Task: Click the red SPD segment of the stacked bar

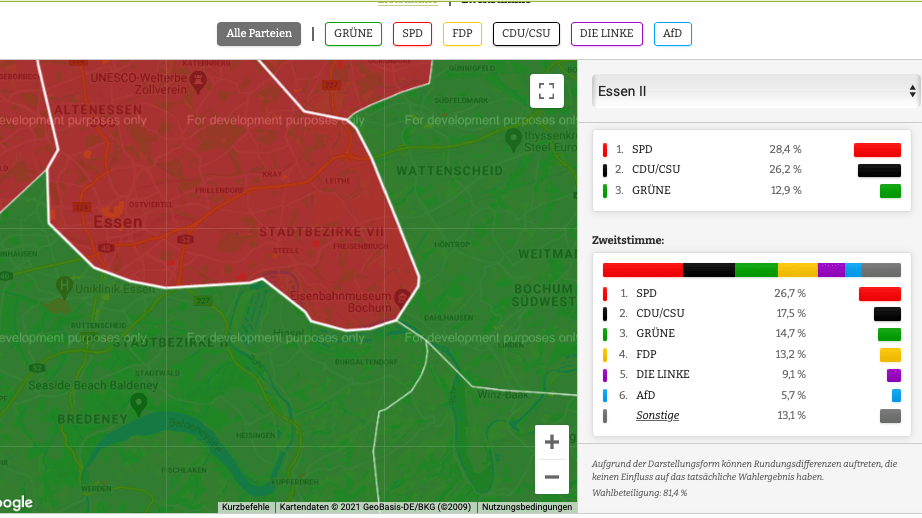Action: (x=643, y=270)
